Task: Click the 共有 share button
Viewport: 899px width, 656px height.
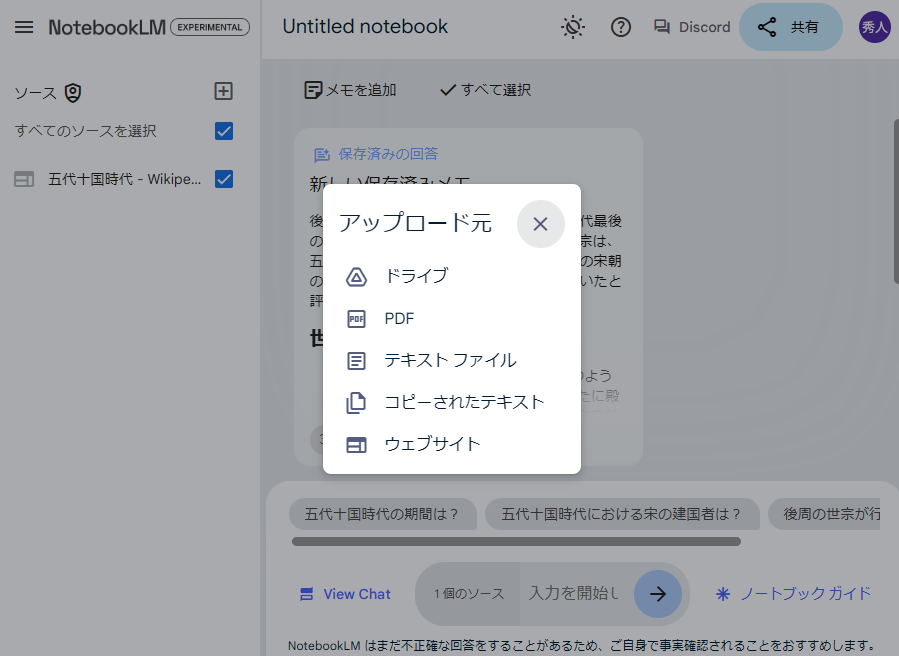Action: 791,27
